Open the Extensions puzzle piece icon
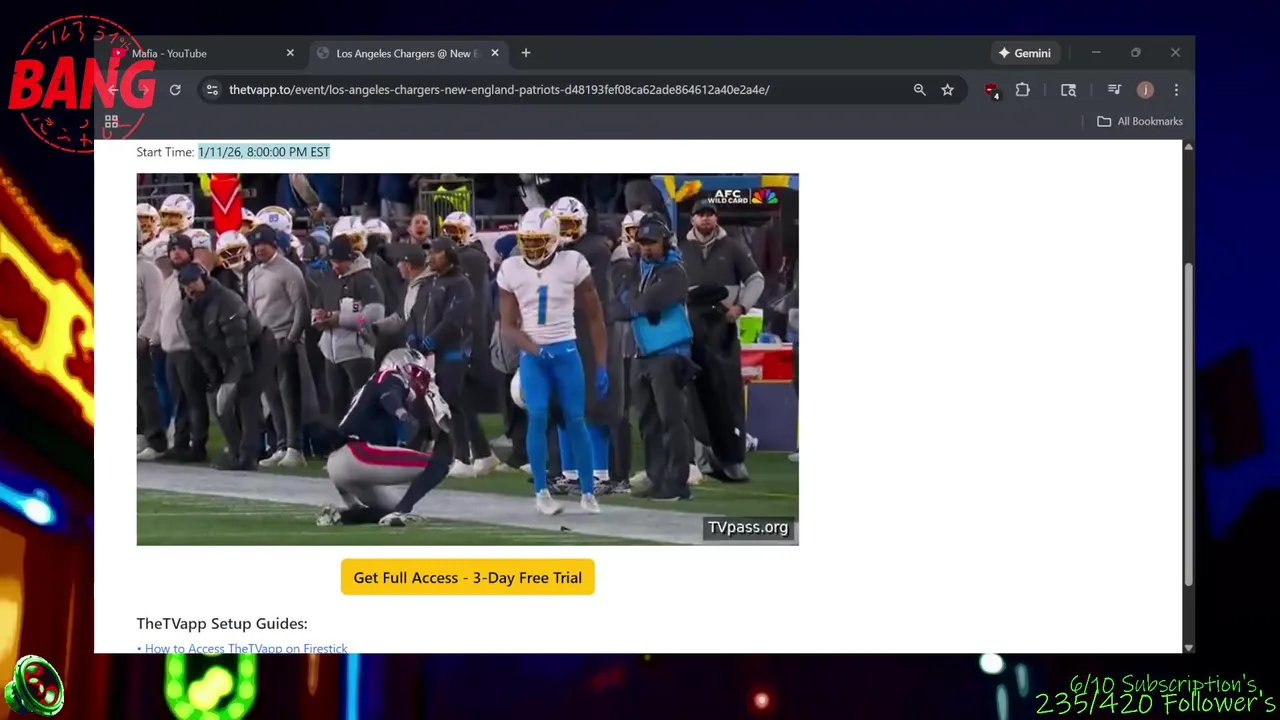Image resolution: width=1280 pixels, height=720 pixels. pyautogui.click(x=1022, y=90)
